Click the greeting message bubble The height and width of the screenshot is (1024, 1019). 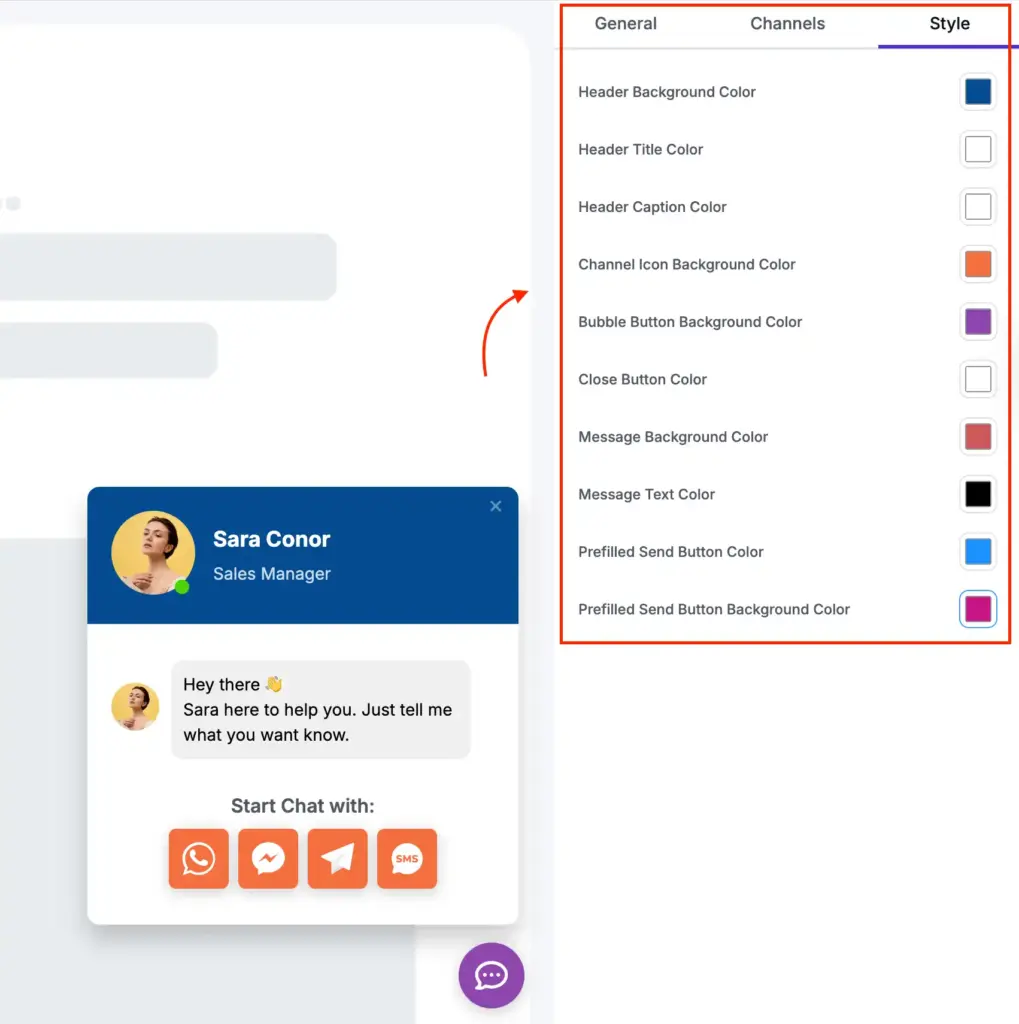320,708
